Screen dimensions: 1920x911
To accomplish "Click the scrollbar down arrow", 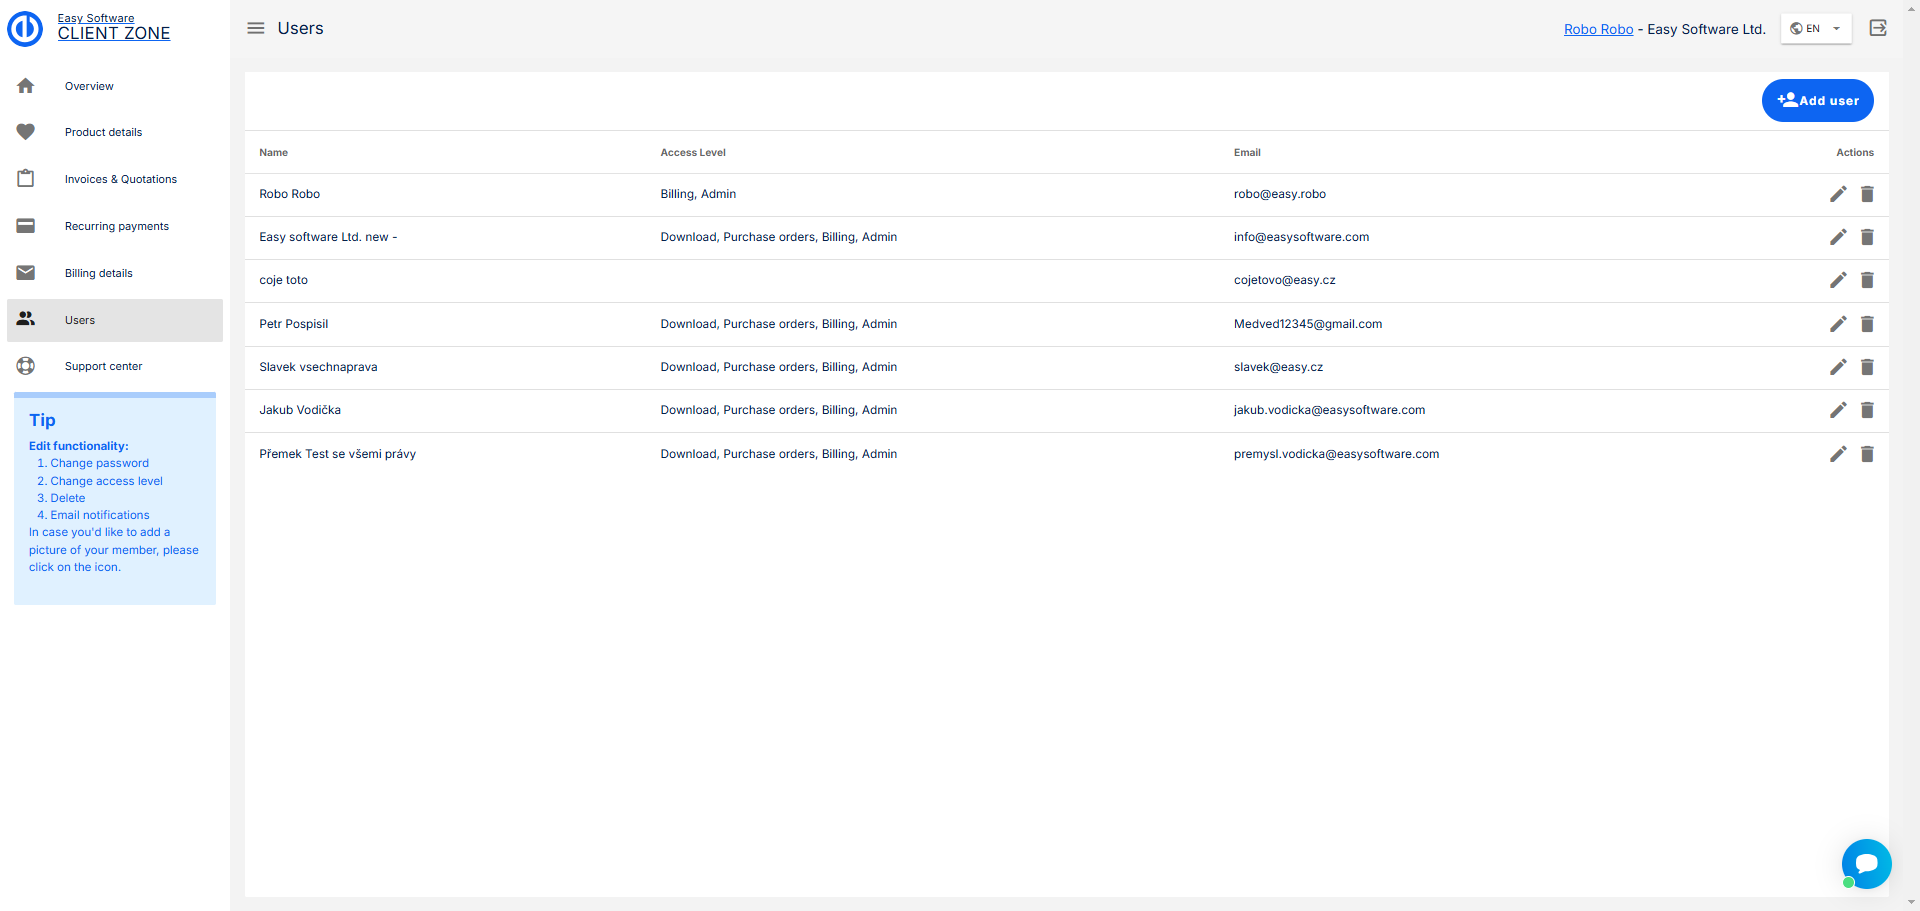I will pos(1912,903).
